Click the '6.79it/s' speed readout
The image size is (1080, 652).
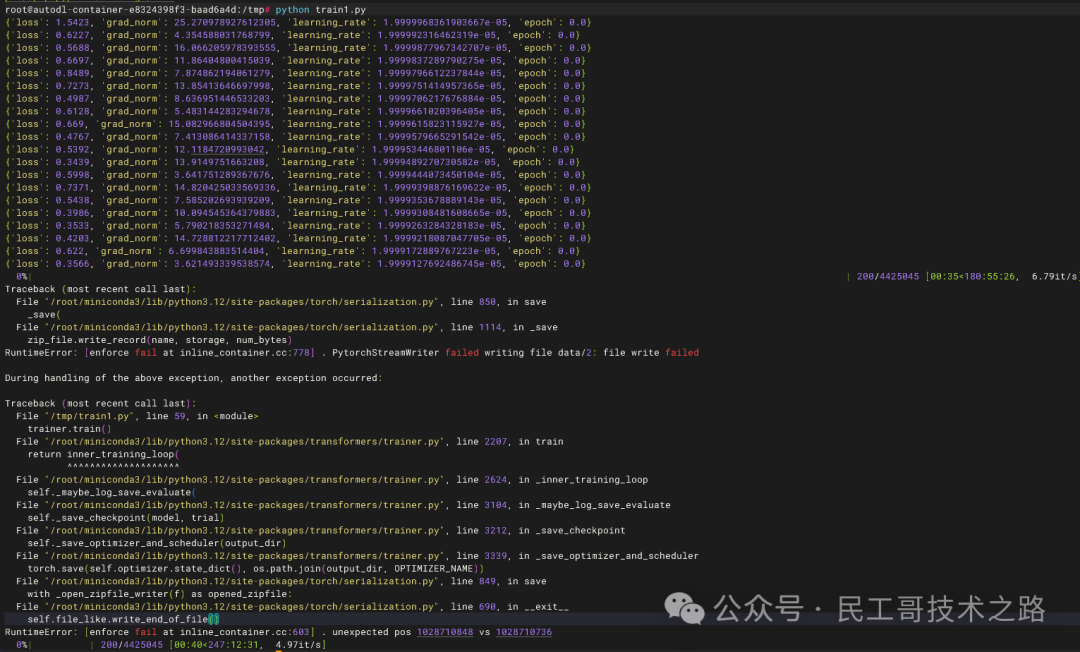pyautogui.click(x=1055, y=276)
